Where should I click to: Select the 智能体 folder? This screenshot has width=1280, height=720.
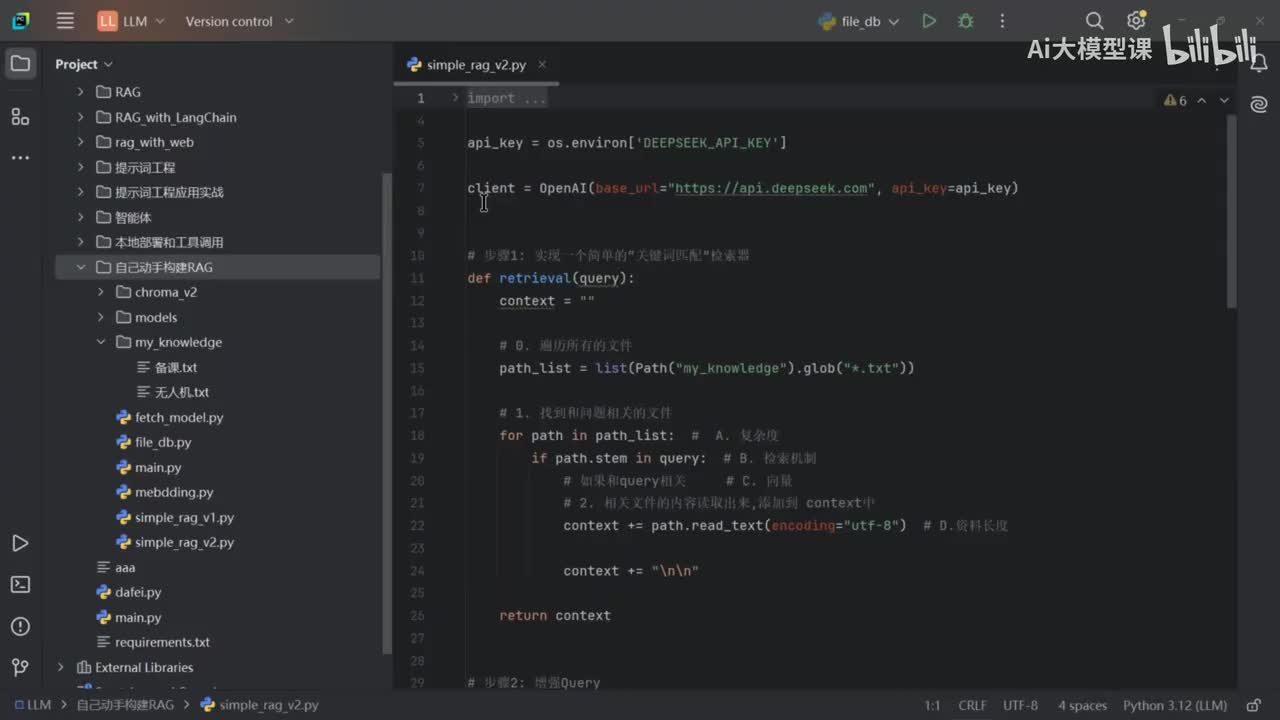click(x=133, y=217)
